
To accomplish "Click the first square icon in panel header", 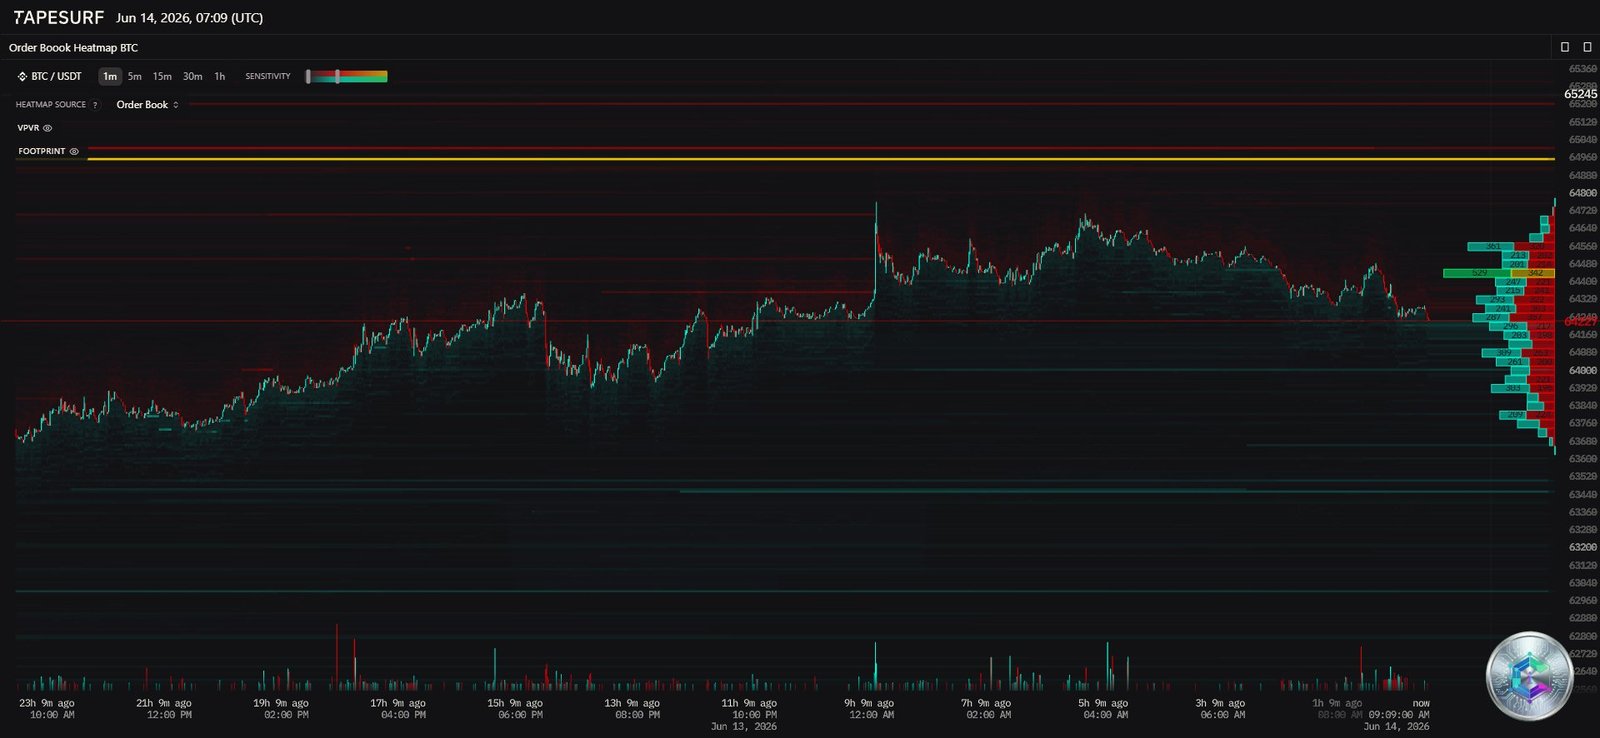I will coord(1565,47).
